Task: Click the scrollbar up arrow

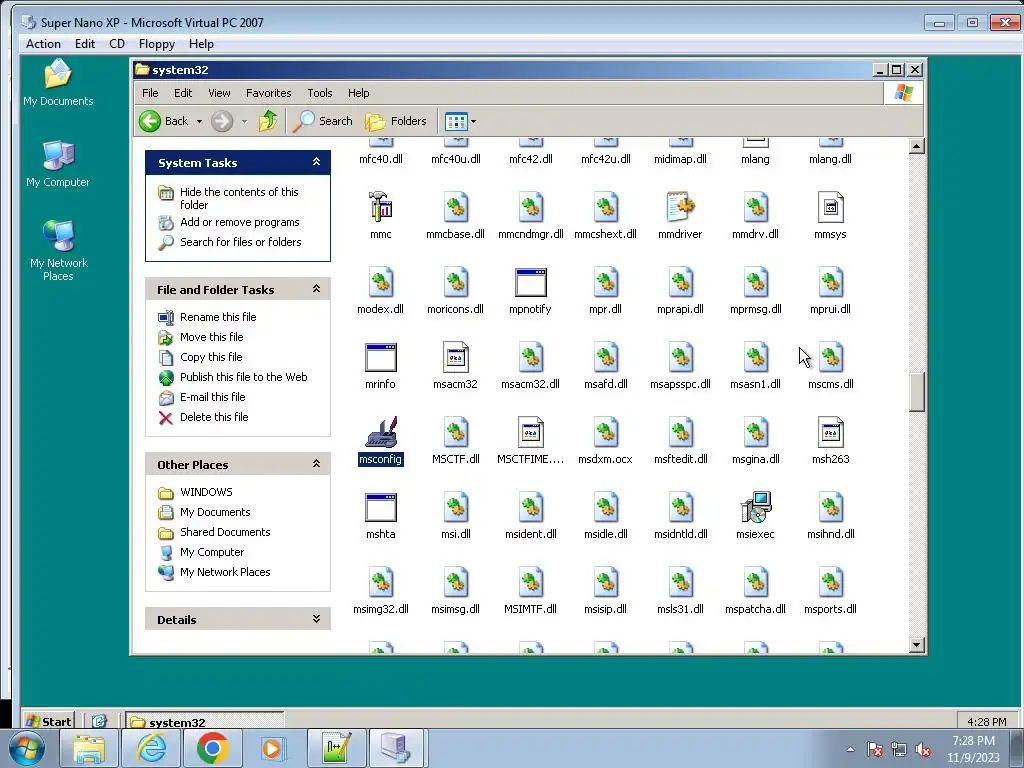Action: tap(916, 146)
